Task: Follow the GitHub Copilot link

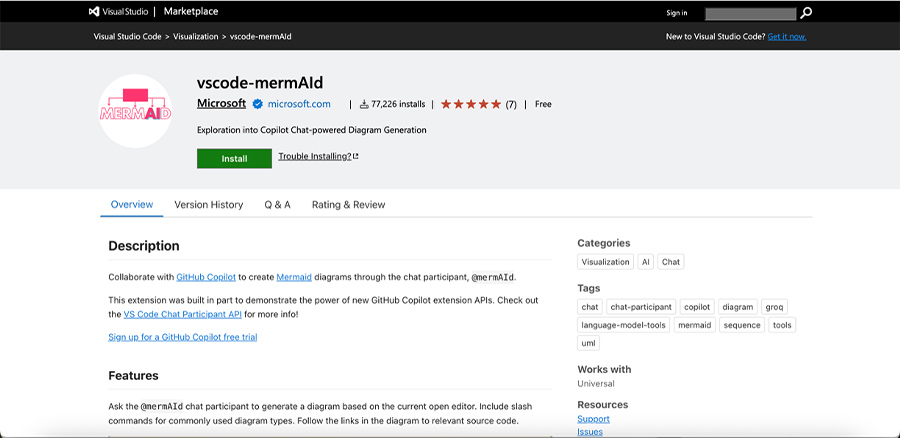Action: coord(206,277)
